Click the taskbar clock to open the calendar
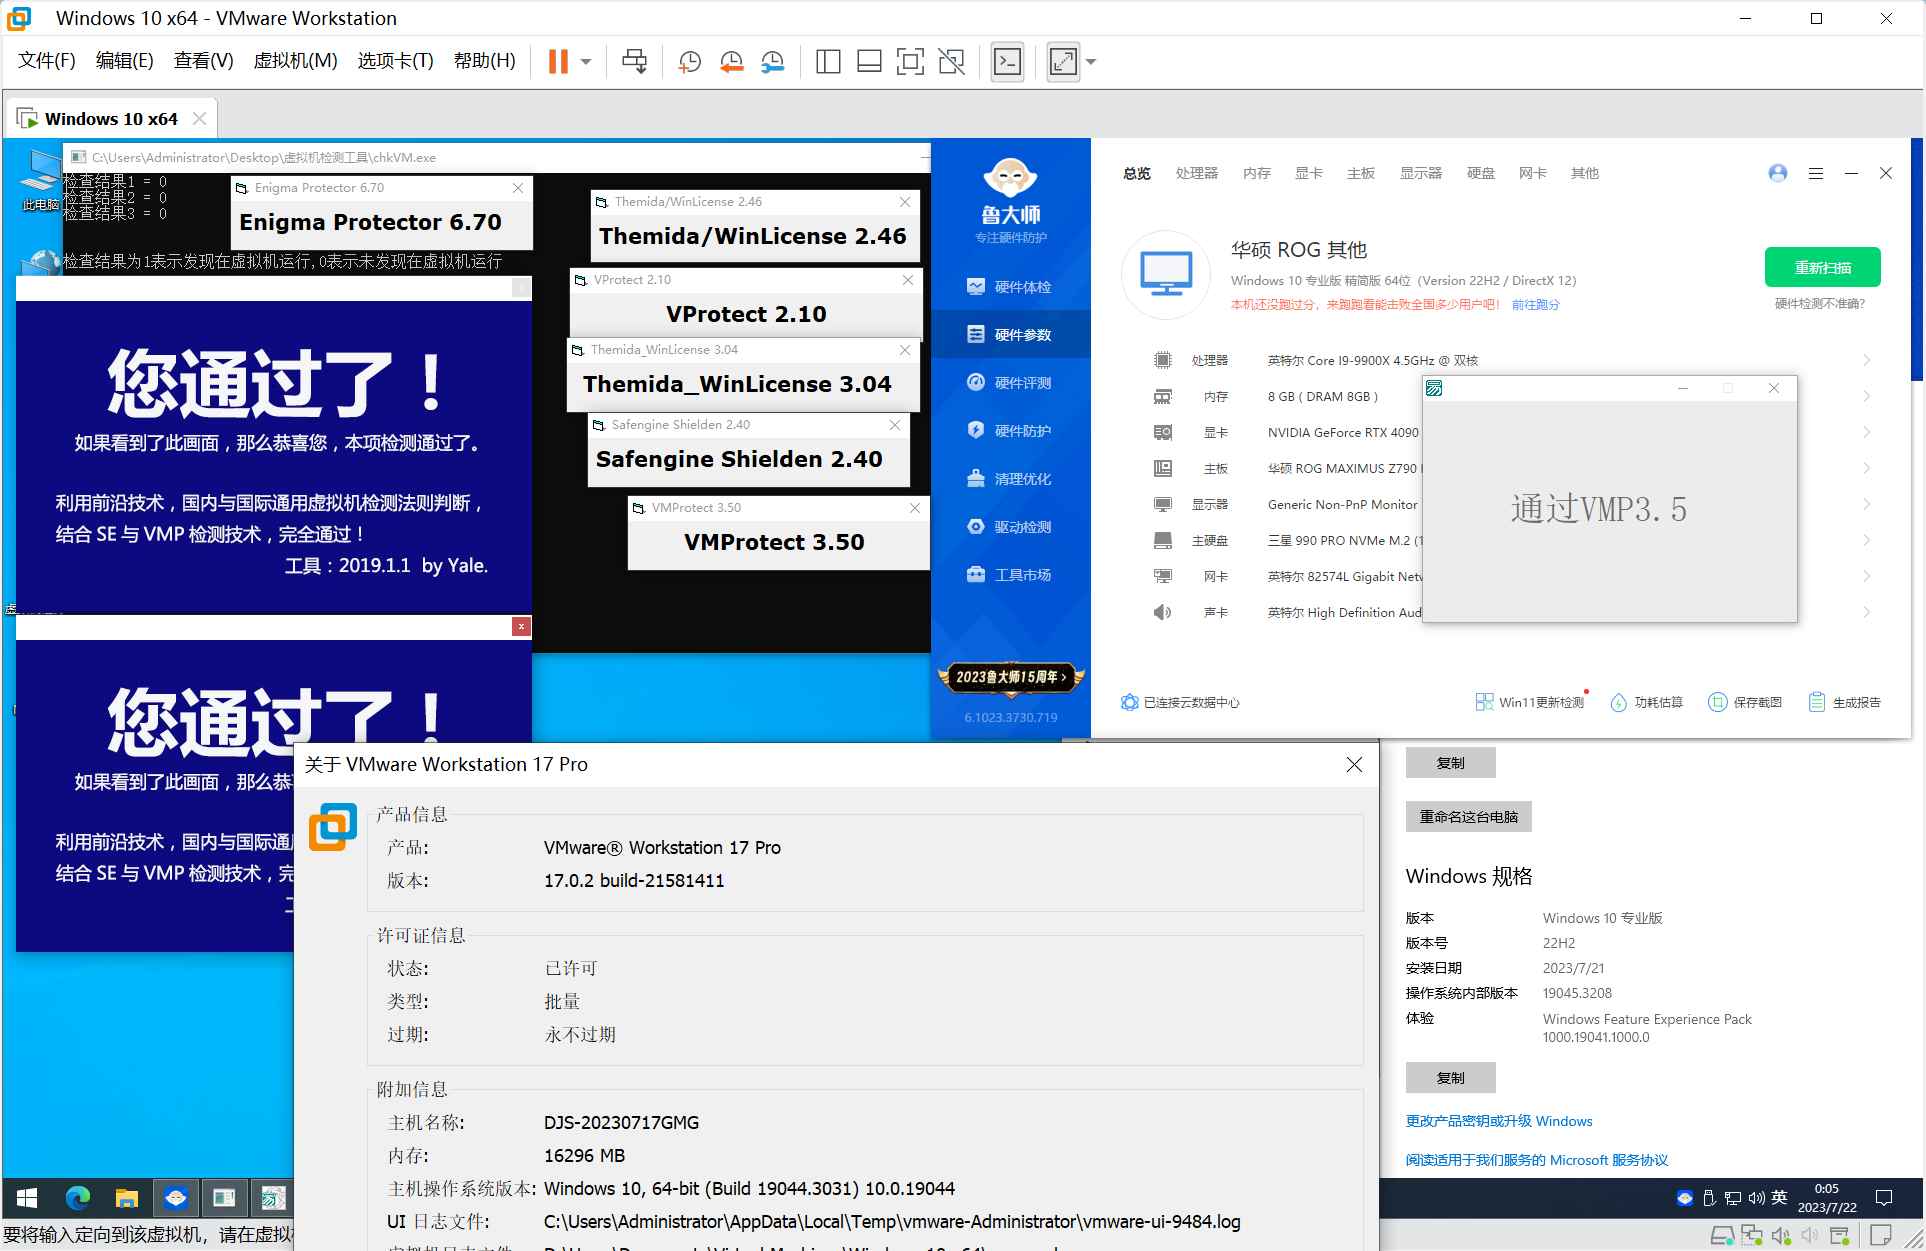1926x1251 pixels. click(1827, 1197)
